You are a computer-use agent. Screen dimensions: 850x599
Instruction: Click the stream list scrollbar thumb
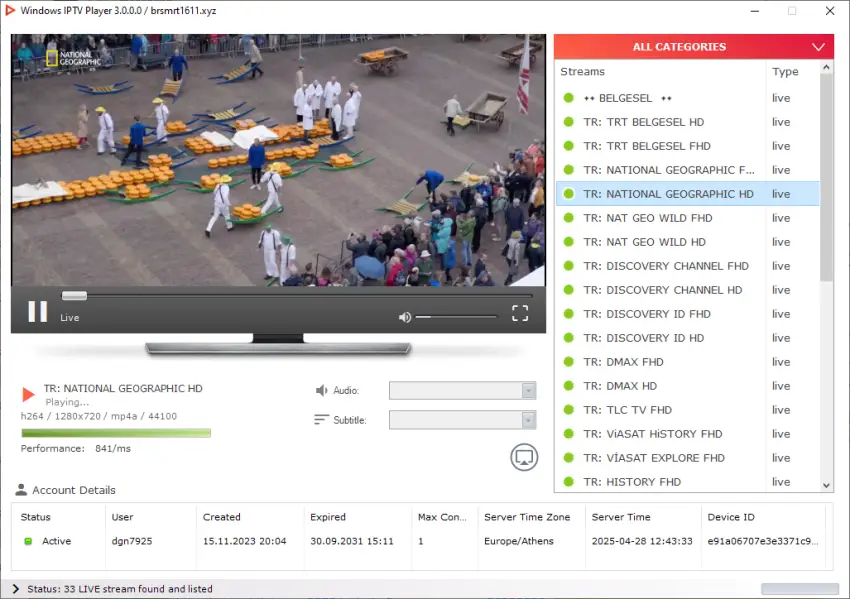point(826,177)
